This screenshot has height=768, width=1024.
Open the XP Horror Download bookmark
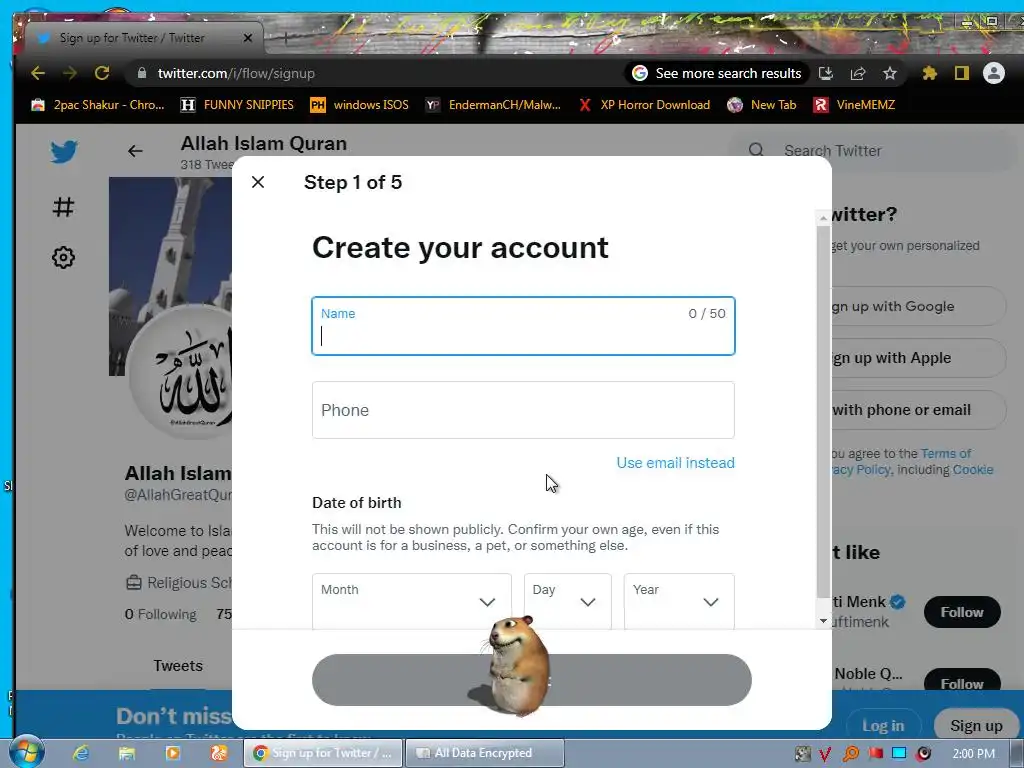tap(644, 104)
